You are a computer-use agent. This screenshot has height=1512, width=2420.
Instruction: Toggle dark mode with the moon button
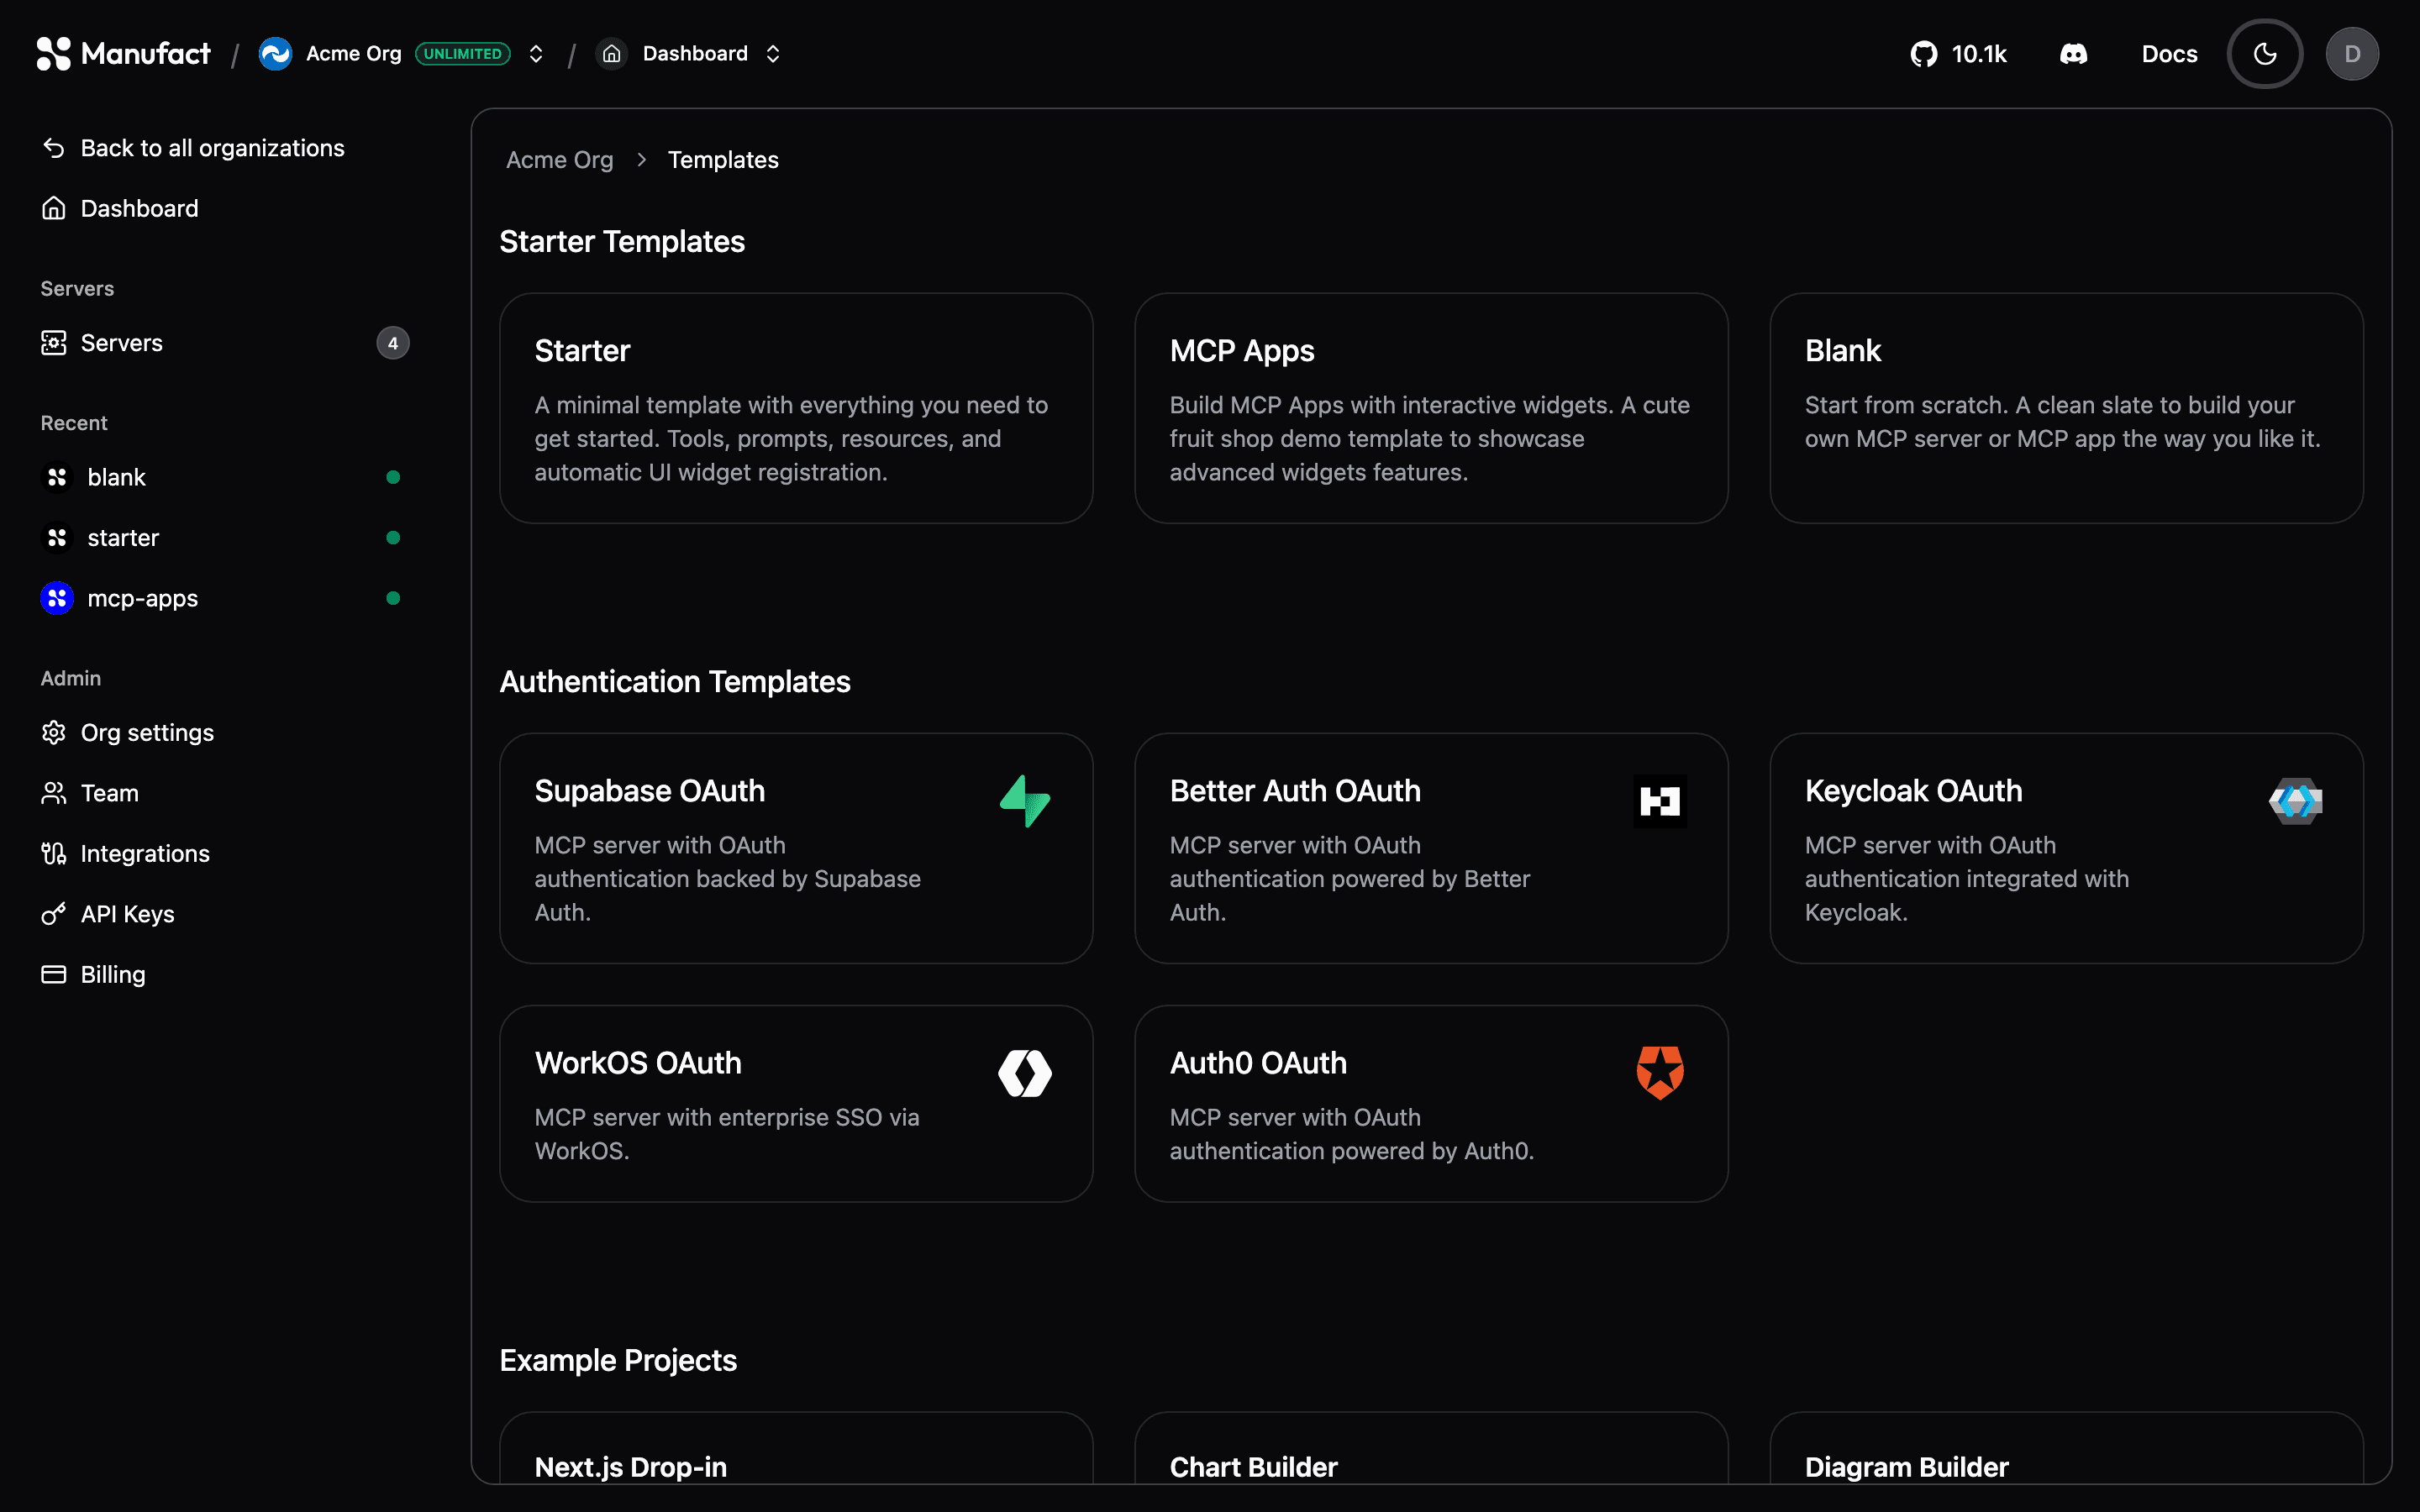(2265, 54)
